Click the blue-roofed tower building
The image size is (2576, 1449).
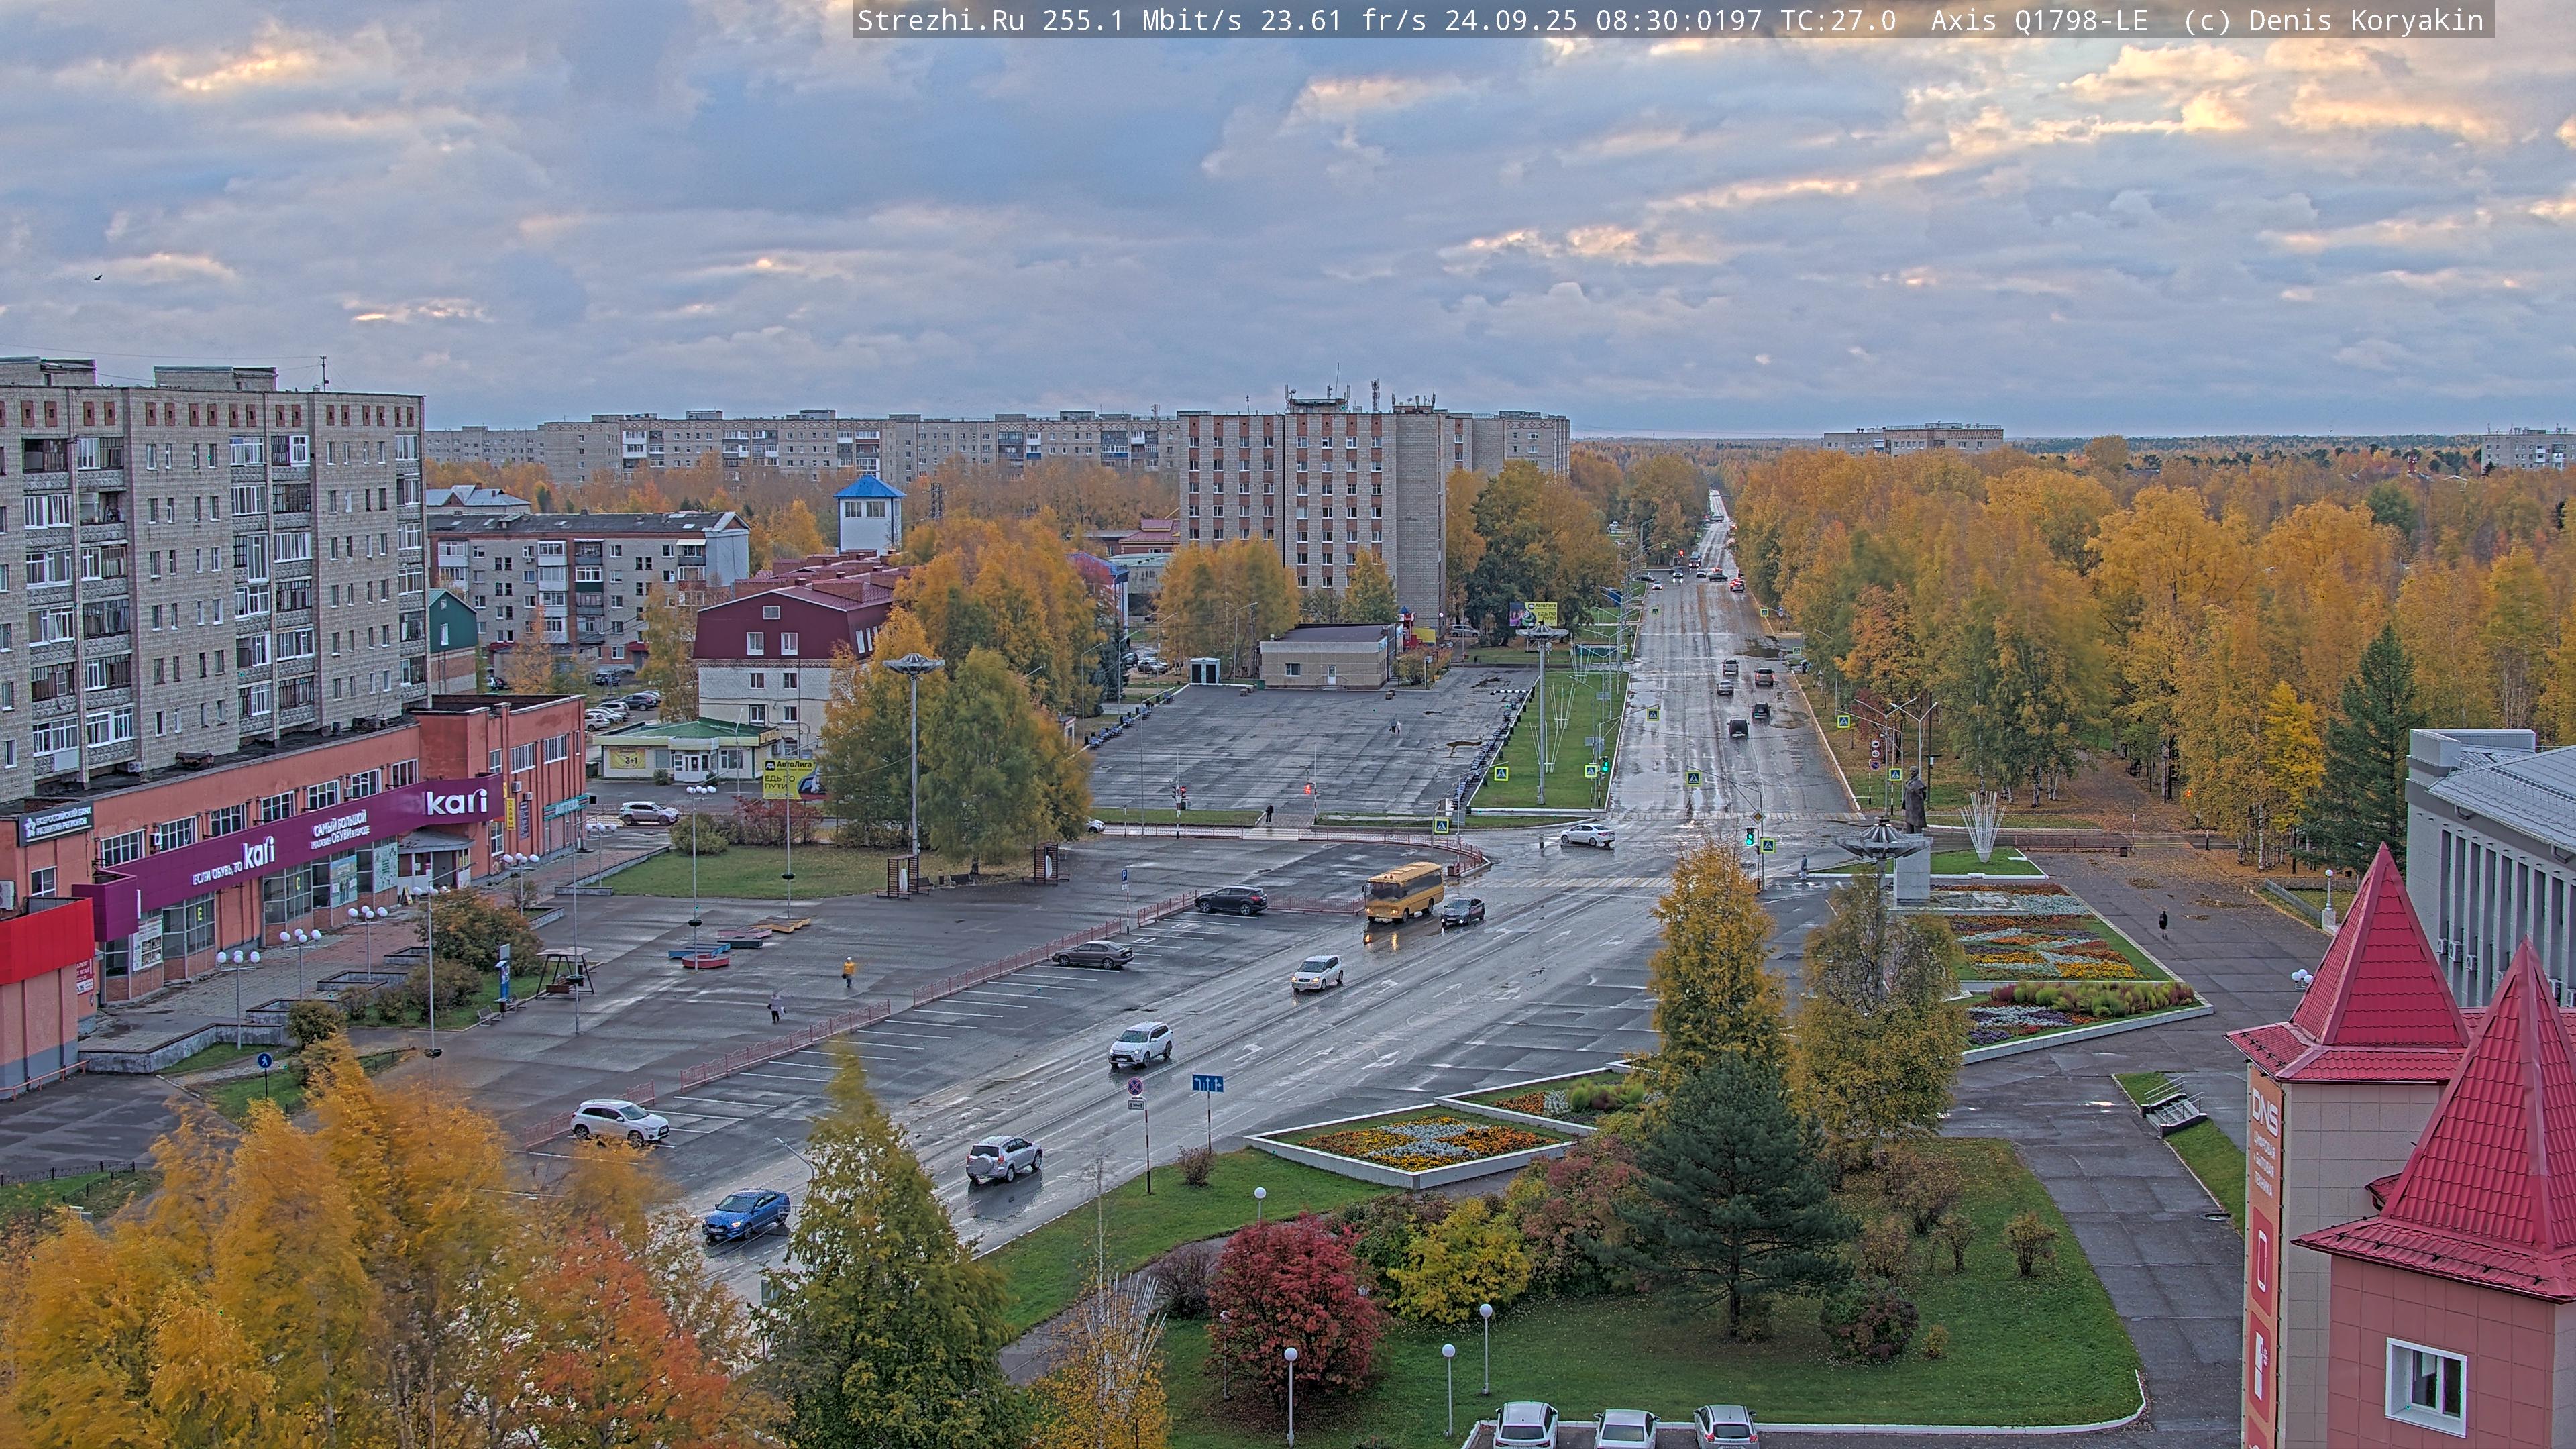[868, 514]
